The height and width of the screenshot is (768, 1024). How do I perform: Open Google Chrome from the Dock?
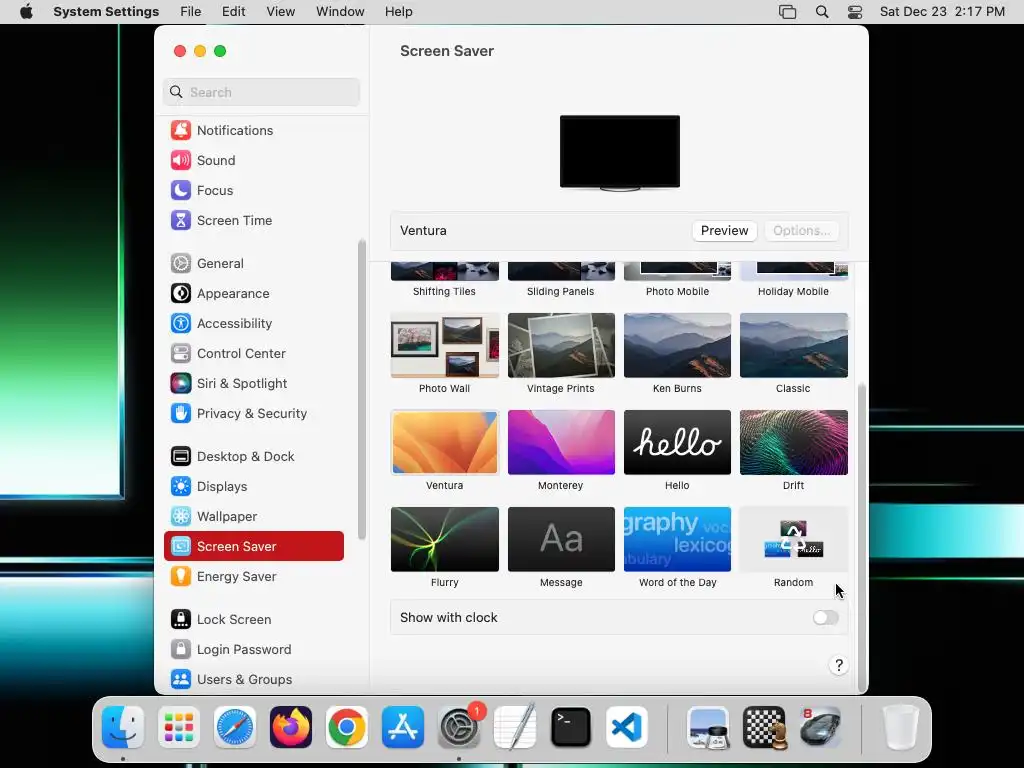tap(347, 727)
